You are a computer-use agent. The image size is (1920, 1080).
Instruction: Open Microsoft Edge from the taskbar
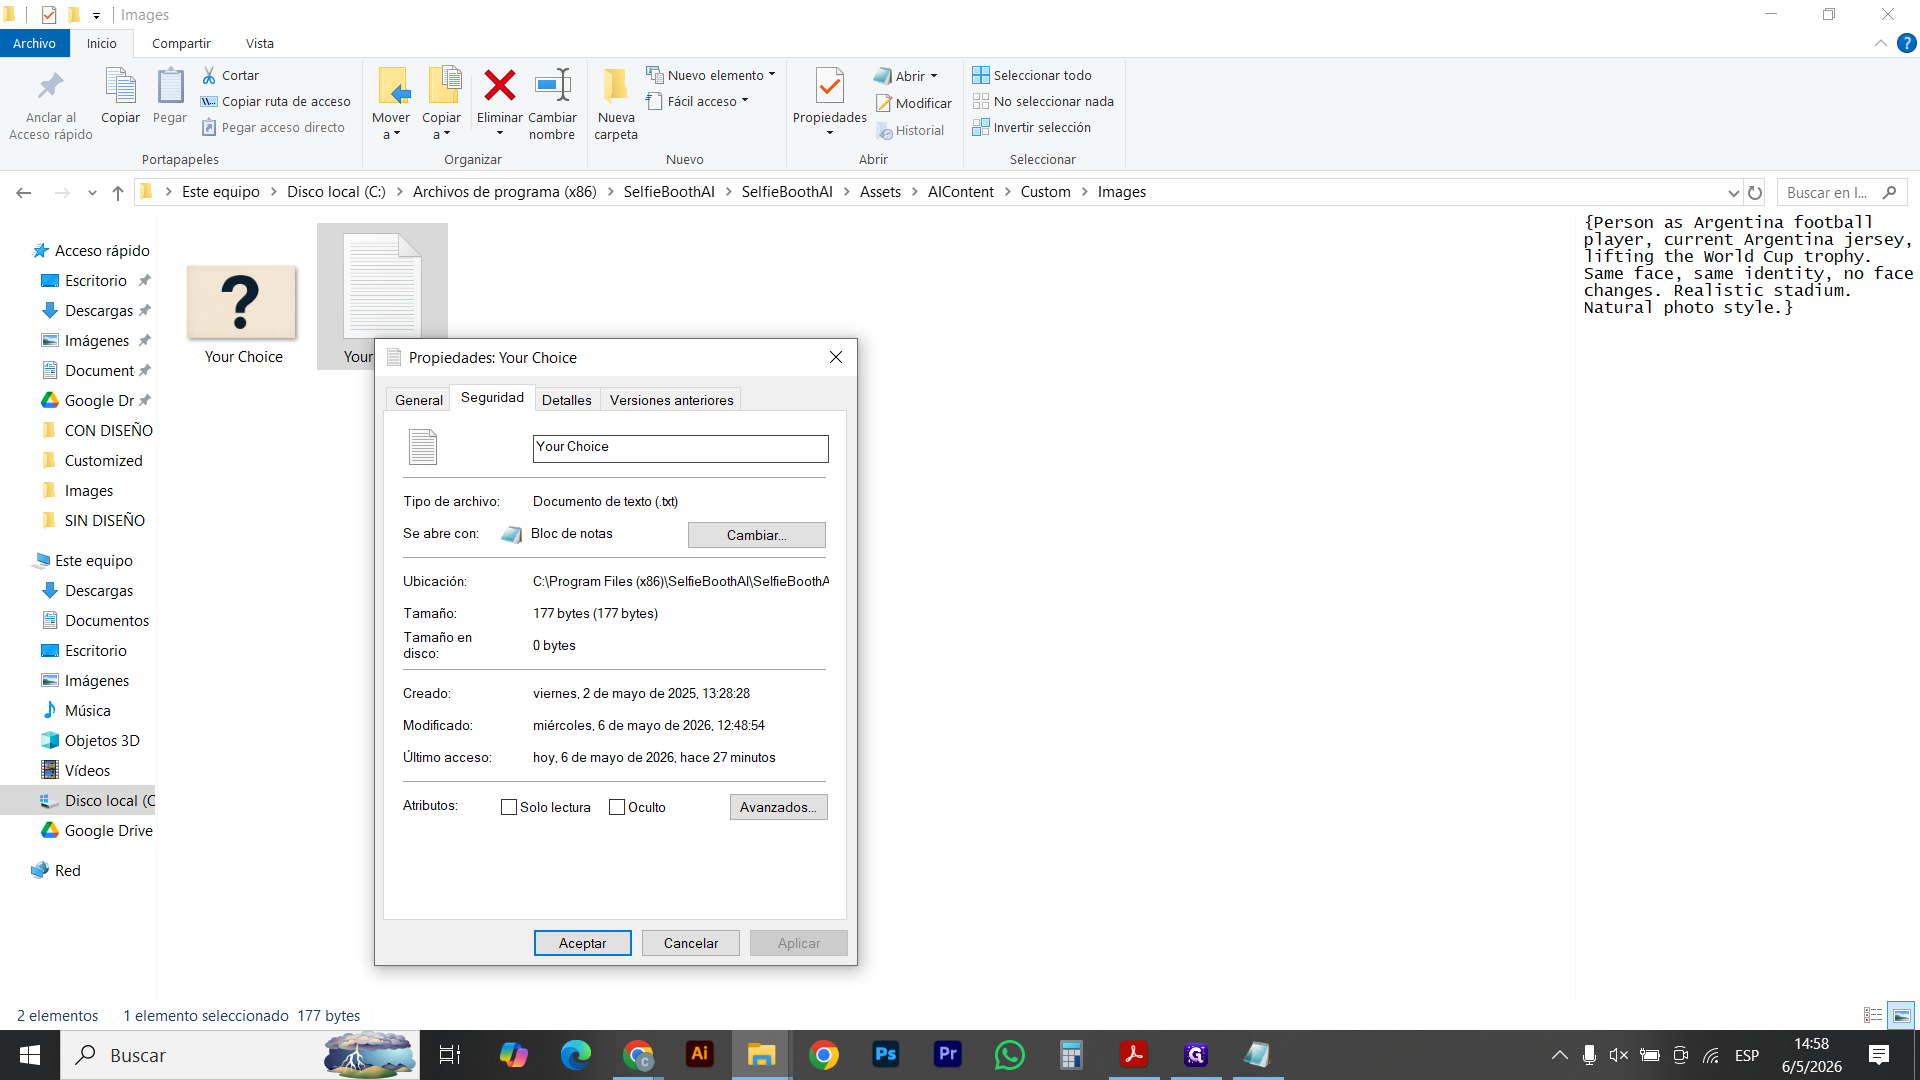576,1054
